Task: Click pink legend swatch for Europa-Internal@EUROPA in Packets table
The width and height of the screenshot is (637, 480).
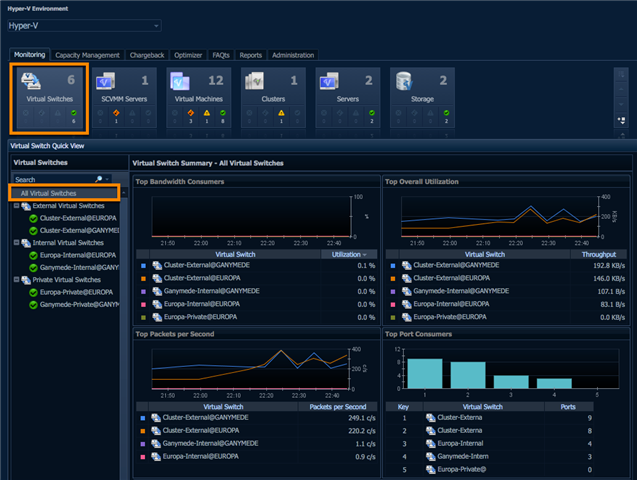Action: [x=143, y=457]
